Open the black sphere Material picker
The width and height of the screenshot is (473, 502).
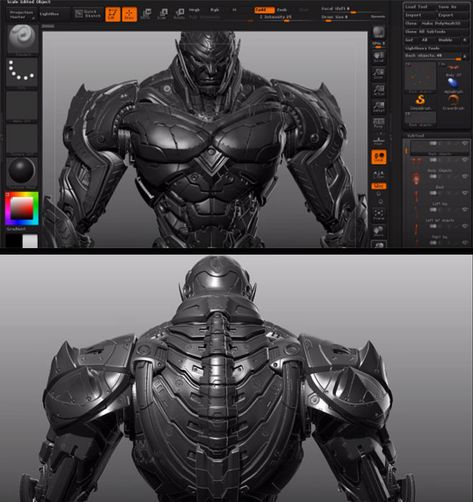(22, 172)
